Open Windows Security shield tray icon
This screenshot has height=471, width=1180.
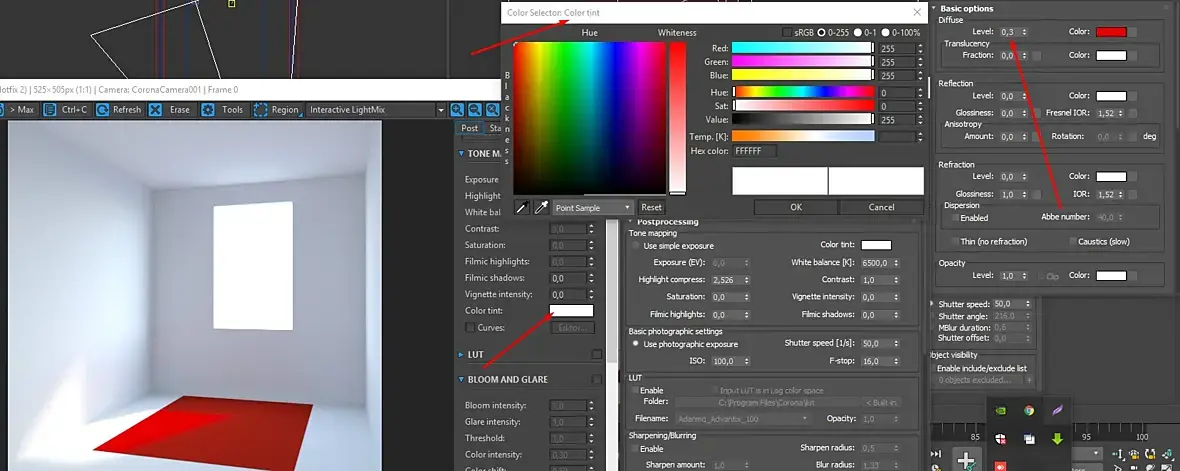coord(999,439)
